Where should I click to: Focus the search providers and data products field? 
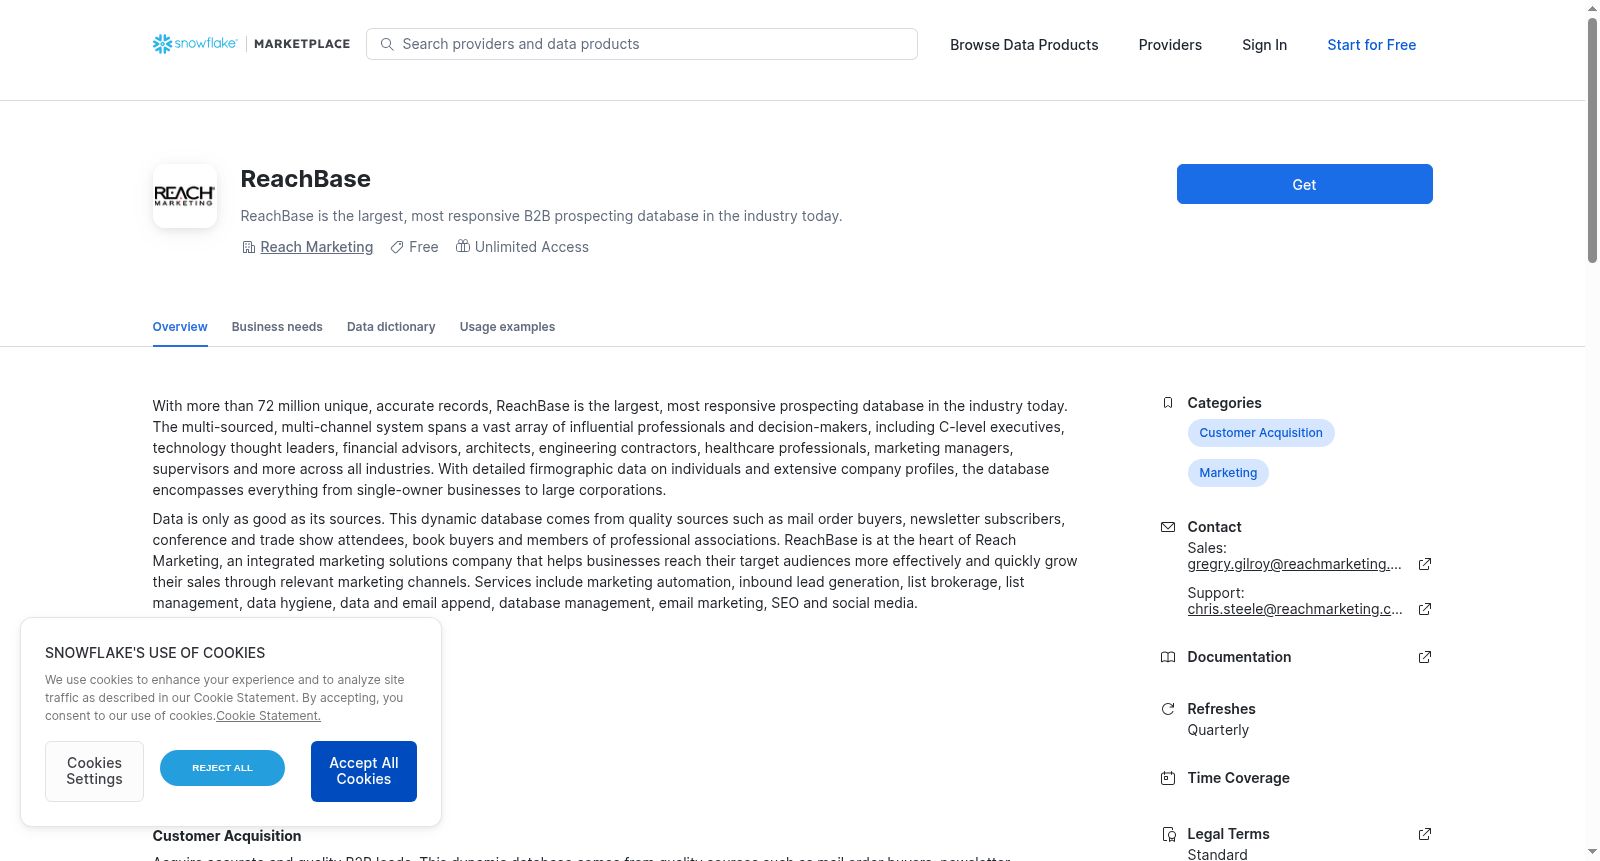642,44
